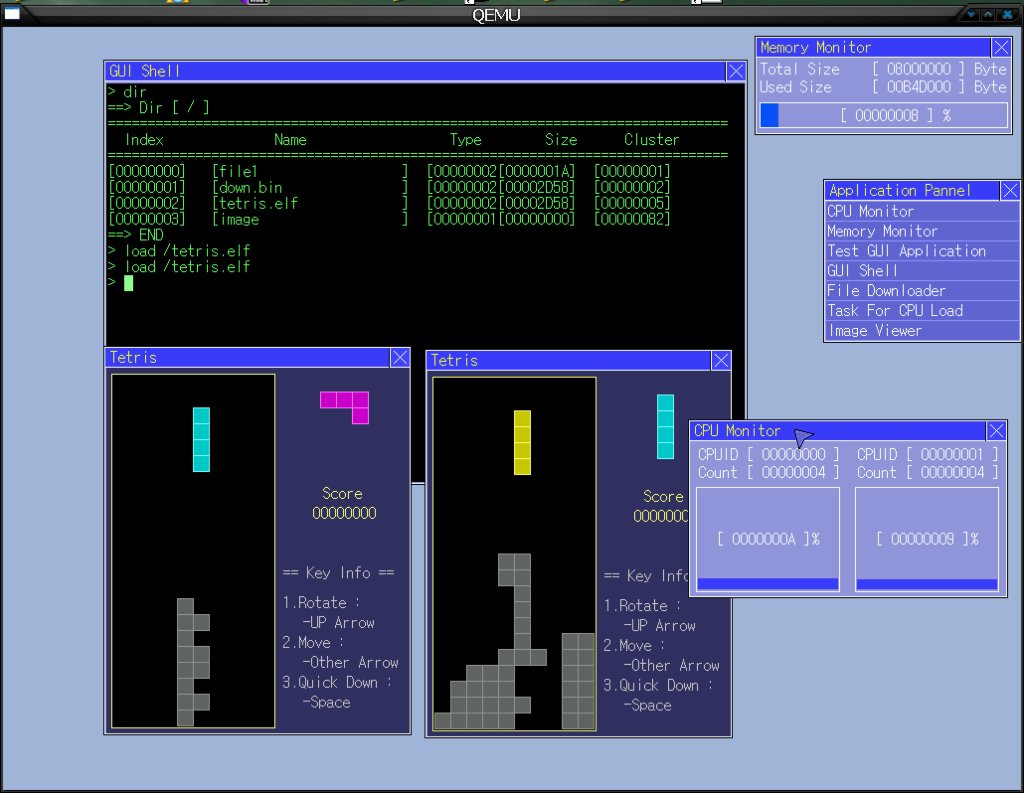Open CPU Monitor from Application Pannel
Image resolution: width=1024 pixels, height=793 pixels.
click(921, 211)
